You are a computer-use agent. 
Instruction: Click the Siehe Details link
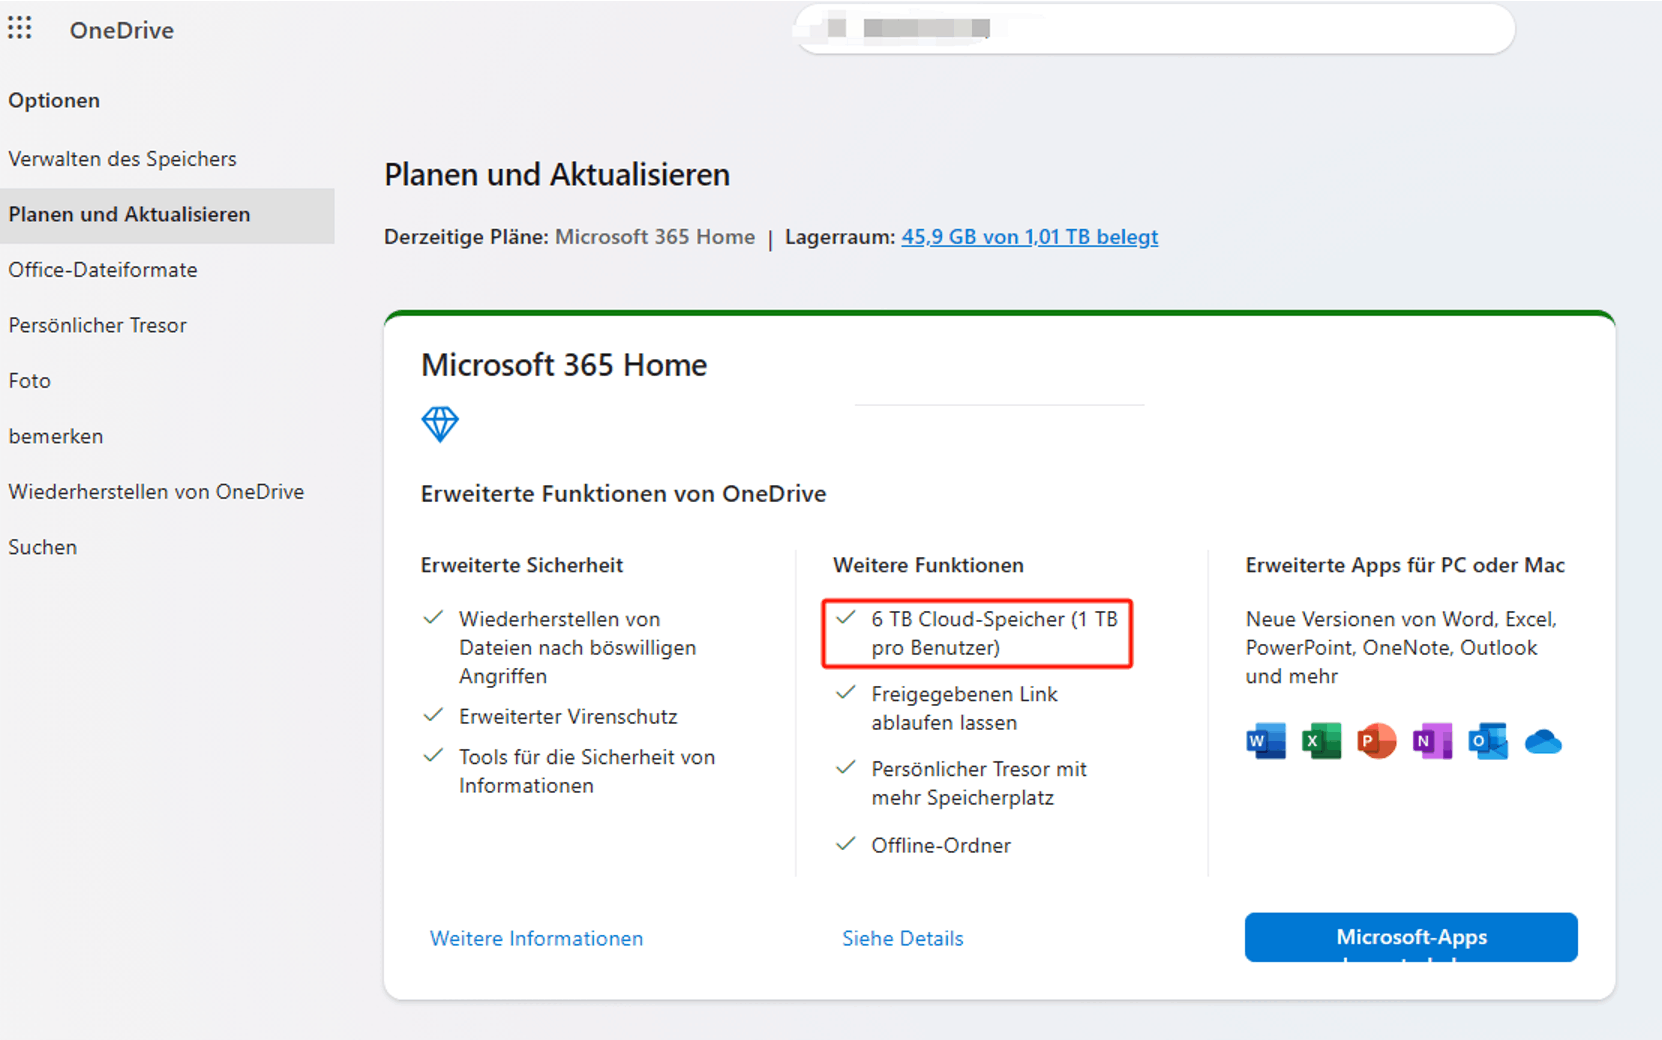pyautogui.click(x=902, y=938)
